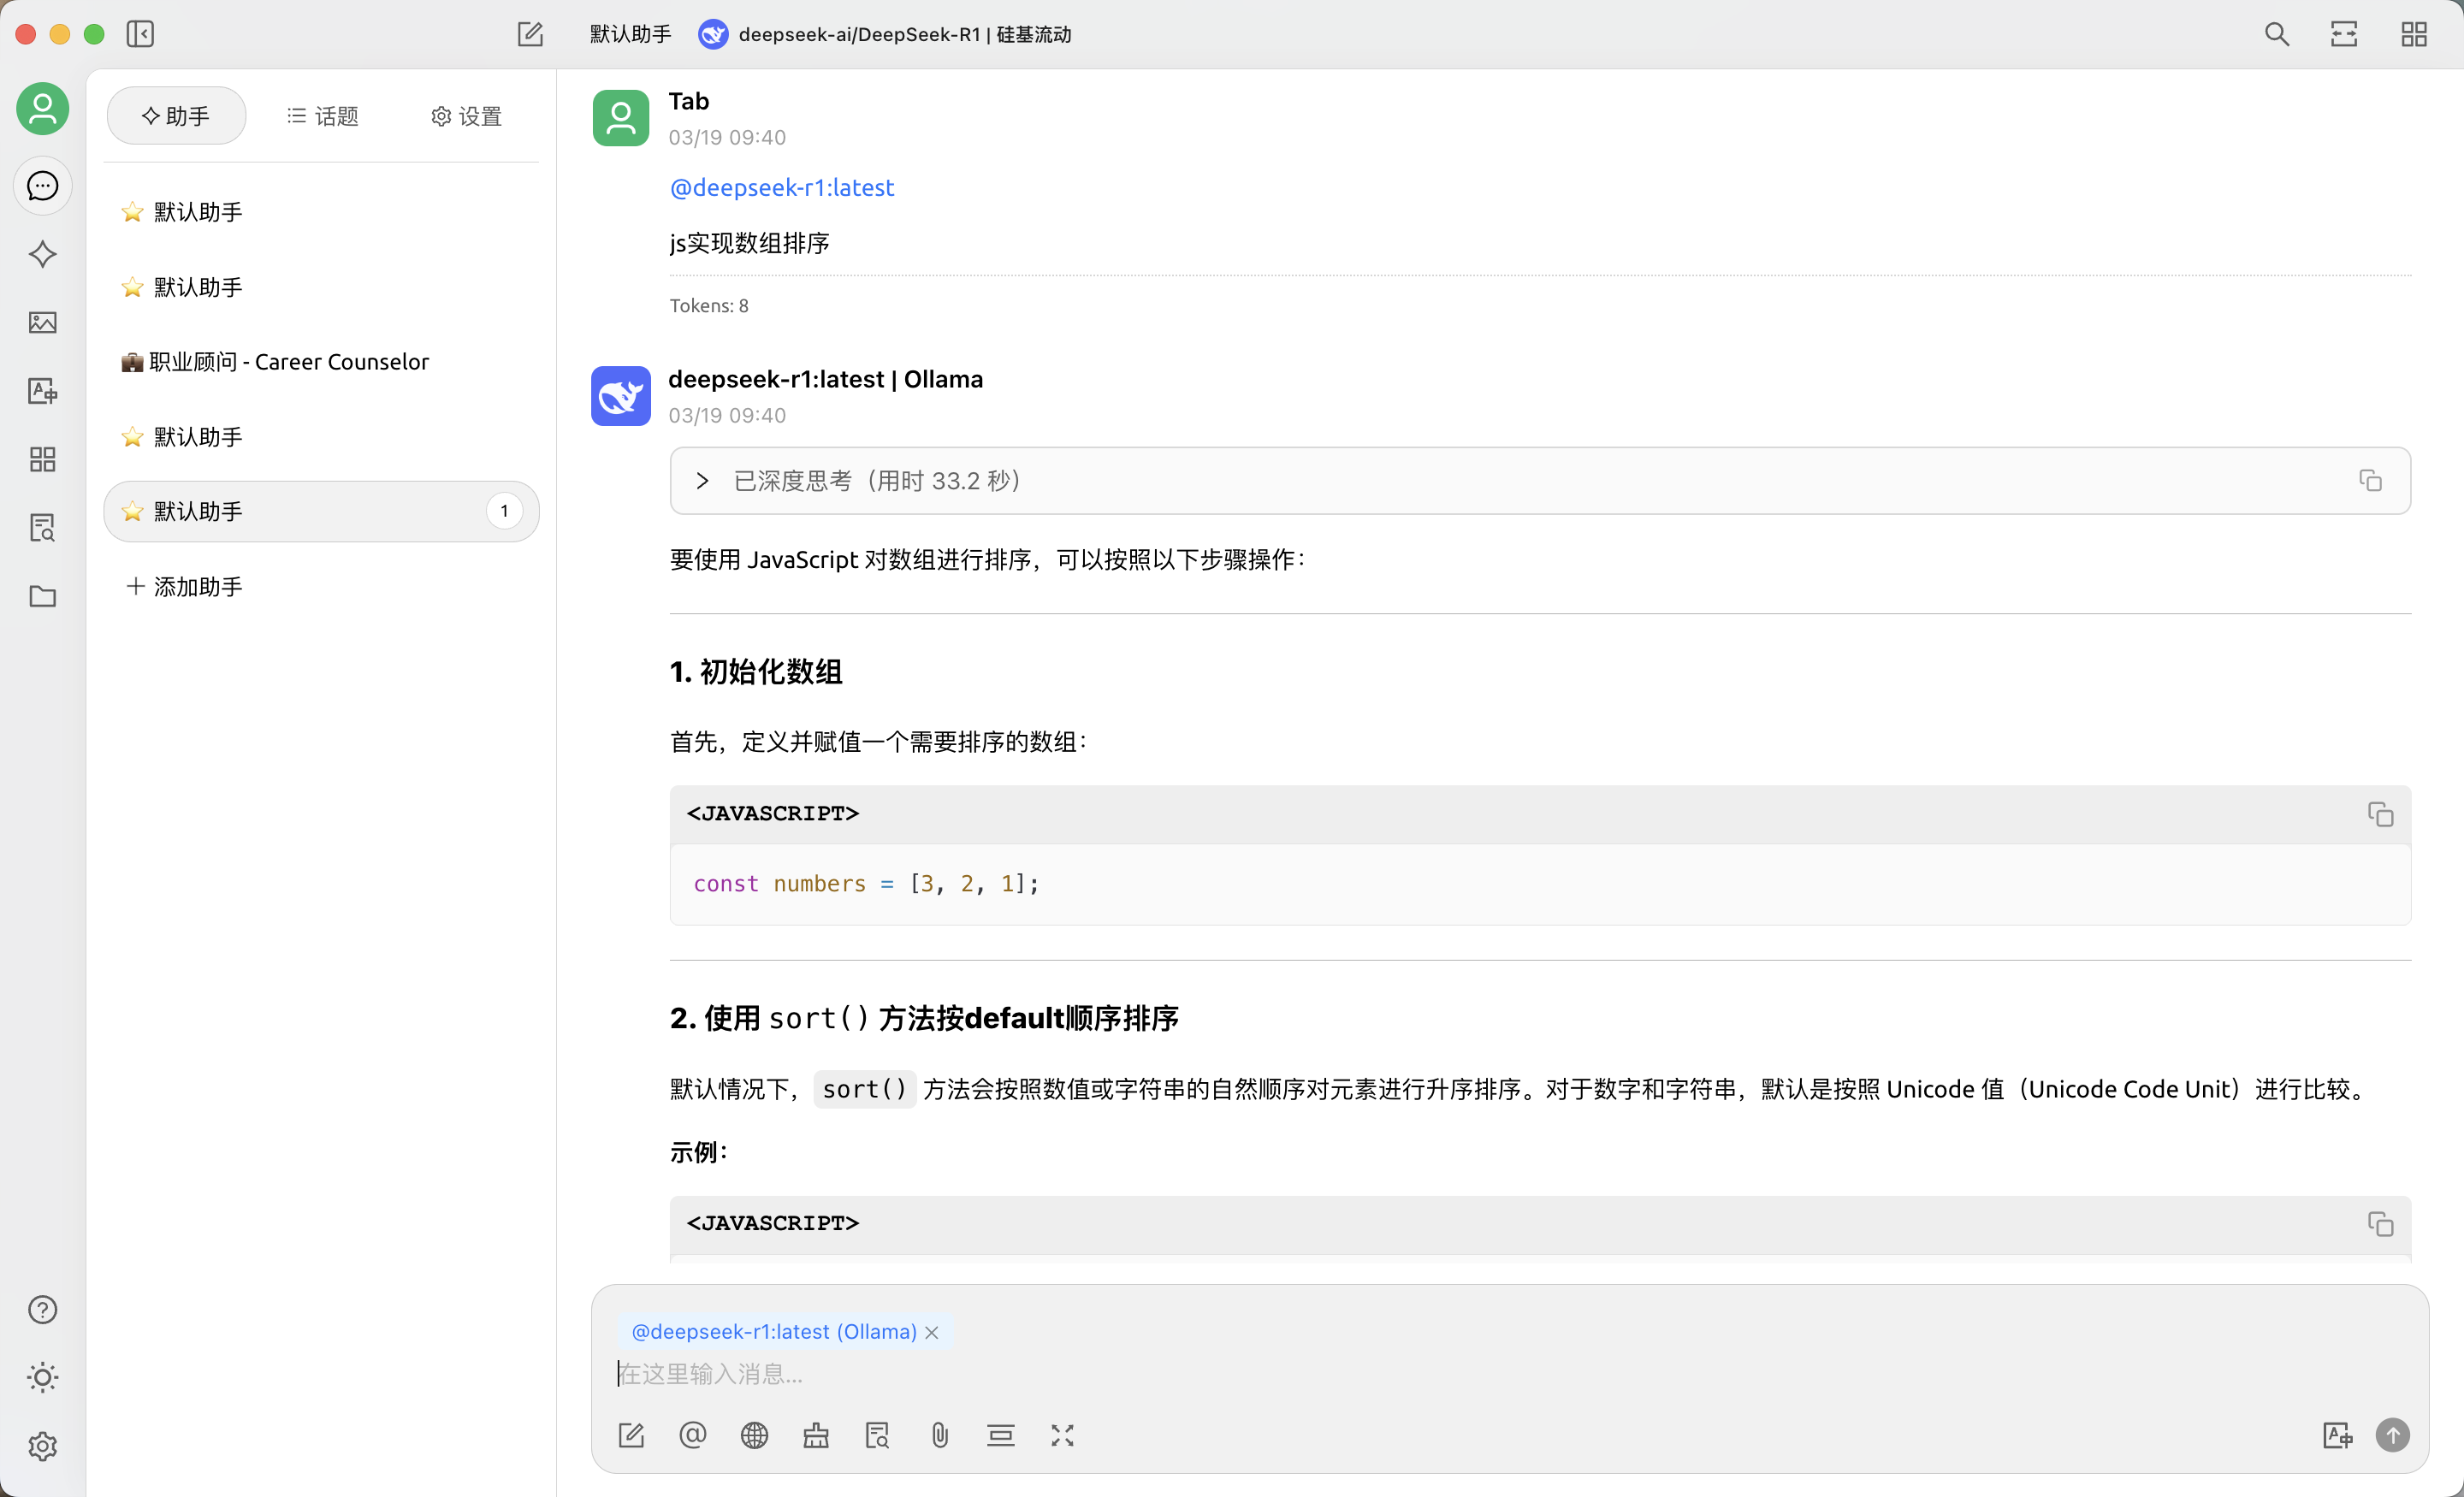Open the sparkle agents icon in the sidebar
The image size is (2464, 1497).
(x=43, y=254)
